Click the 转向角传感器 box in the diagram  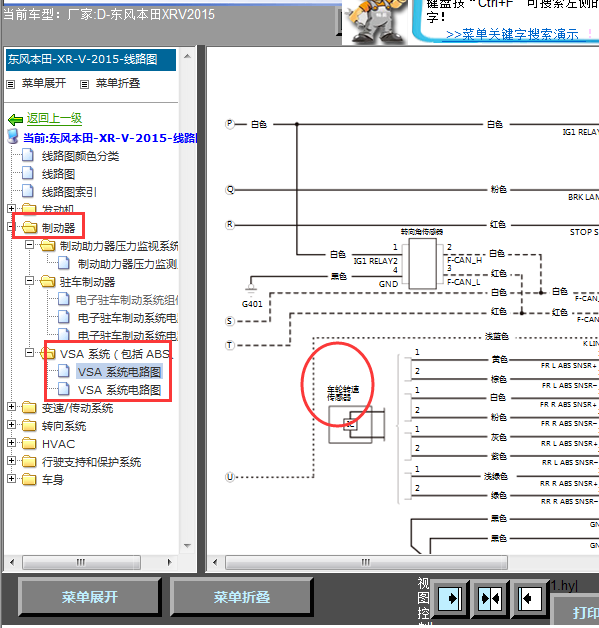click(422, 264)
